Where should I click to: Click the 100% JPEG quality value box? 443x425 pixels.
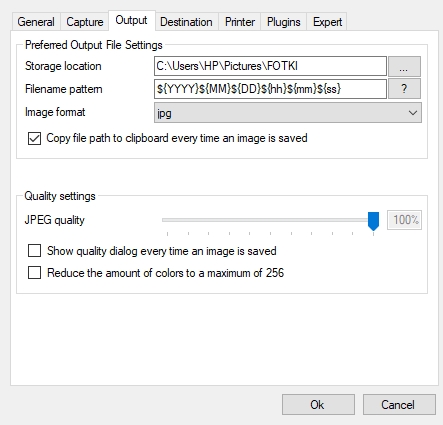point(404,220)
